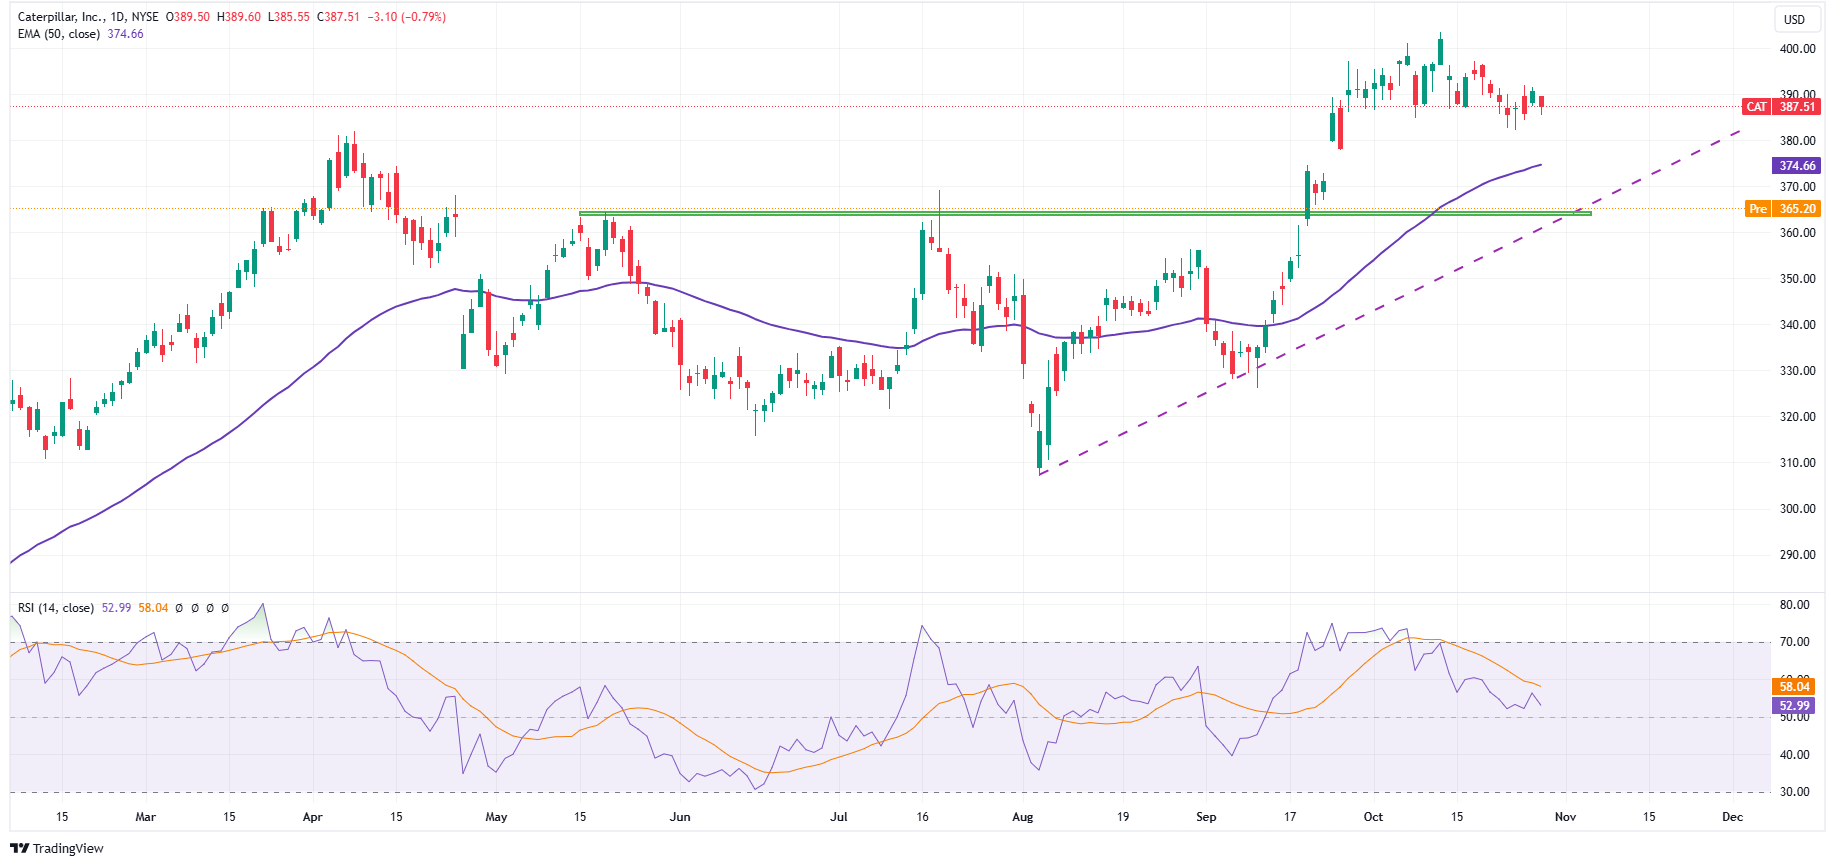Click the CAT 387.51 price label on axis
Image resolution: width=1835 pixels, height=866 pixels.
(1781, 107)
